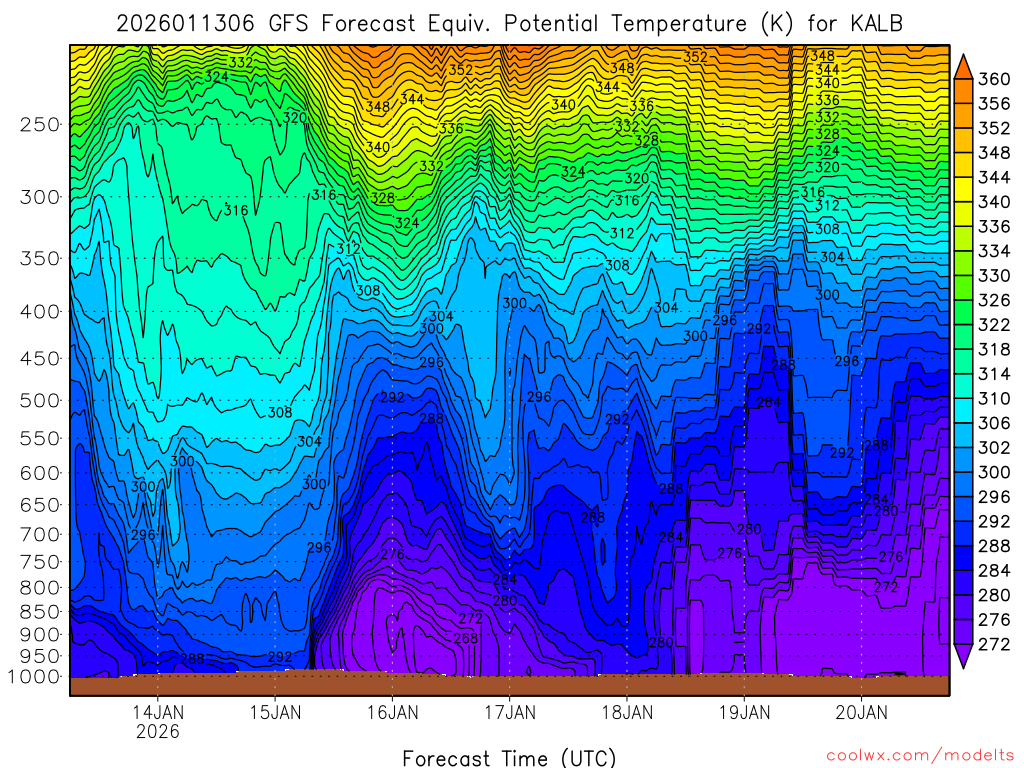Click the 450 pressure level axis label
Screen dimensions: 1024x768
pyautogui.click(x=40, y=359)
